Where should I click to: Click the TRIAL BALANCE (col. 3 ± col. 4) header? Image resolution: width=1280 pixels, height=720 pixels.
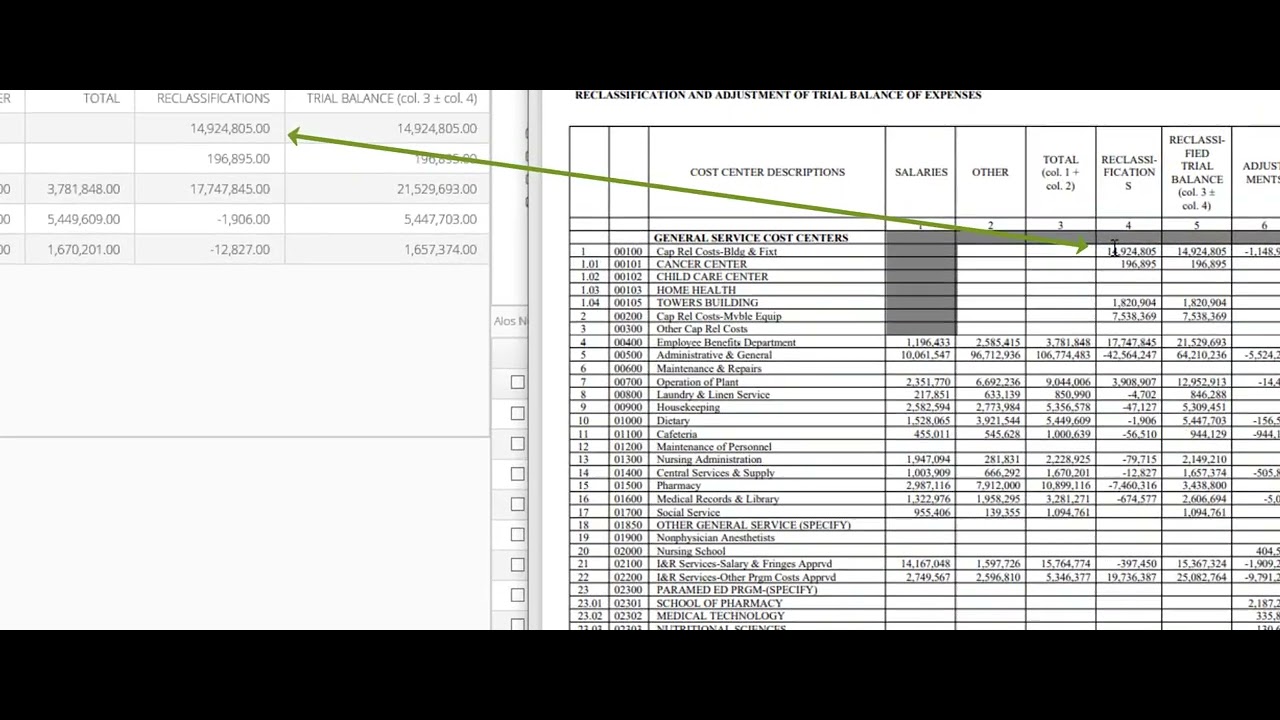(x=392, y=98)
